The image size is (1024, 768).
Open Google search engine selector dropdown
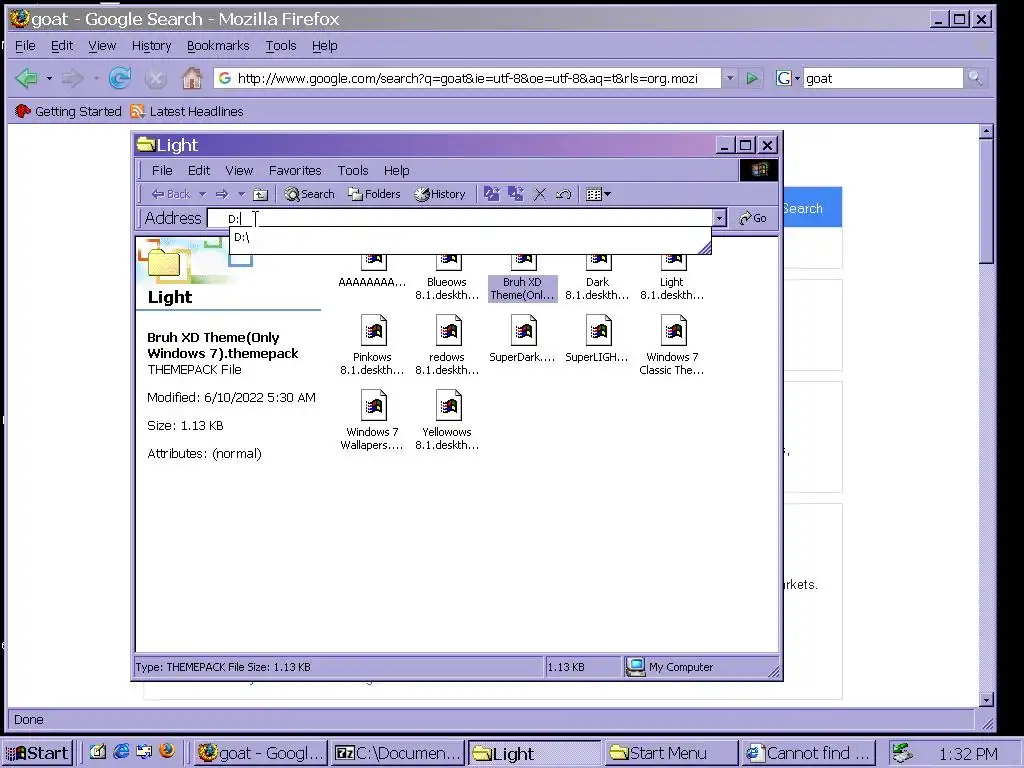[788, 78]
